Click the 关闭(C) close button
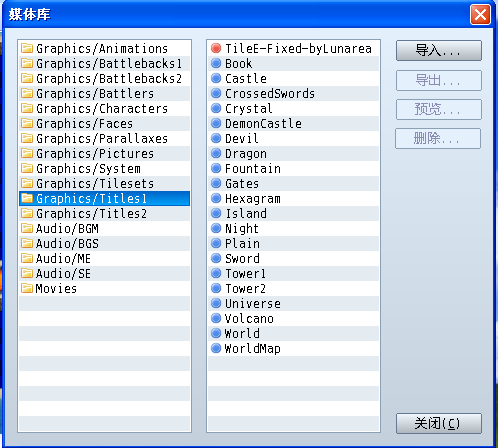Screen dimensions: 498x448 tap(439, 424)
